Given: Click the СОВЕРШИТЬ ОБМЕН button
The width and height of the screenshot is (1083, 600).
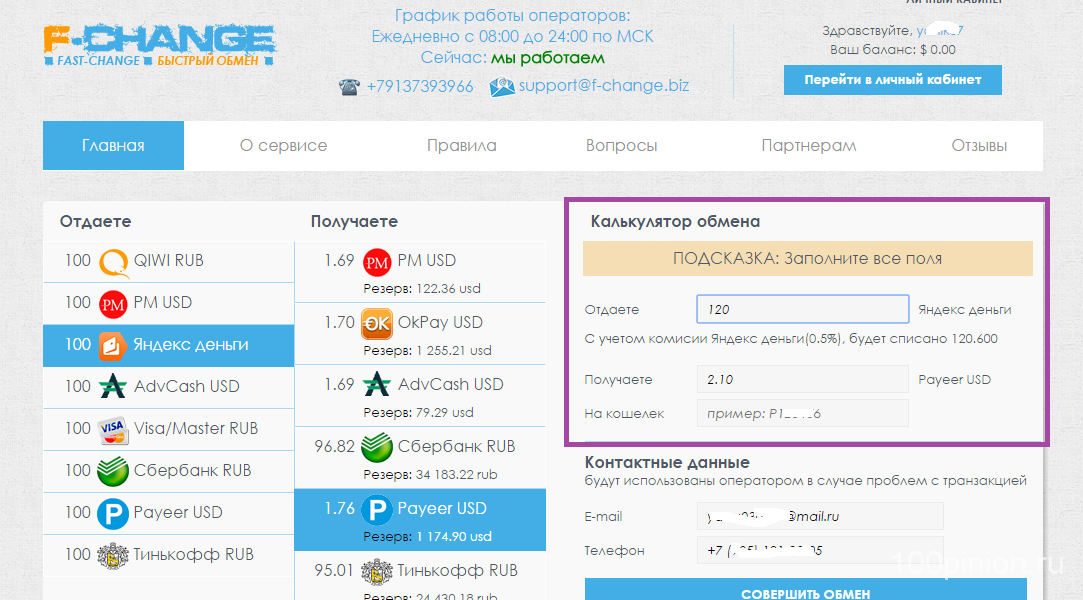Looking at the screenshot, I should pyautogui.click(x=805, y=590).
